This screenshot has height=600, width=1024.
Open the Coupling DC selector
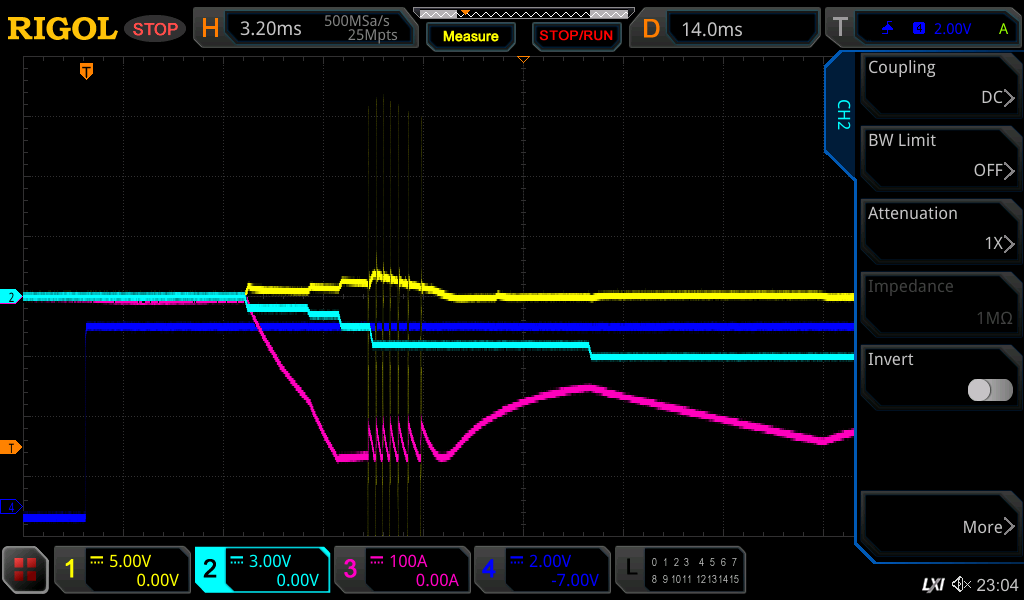click(940, 83)
